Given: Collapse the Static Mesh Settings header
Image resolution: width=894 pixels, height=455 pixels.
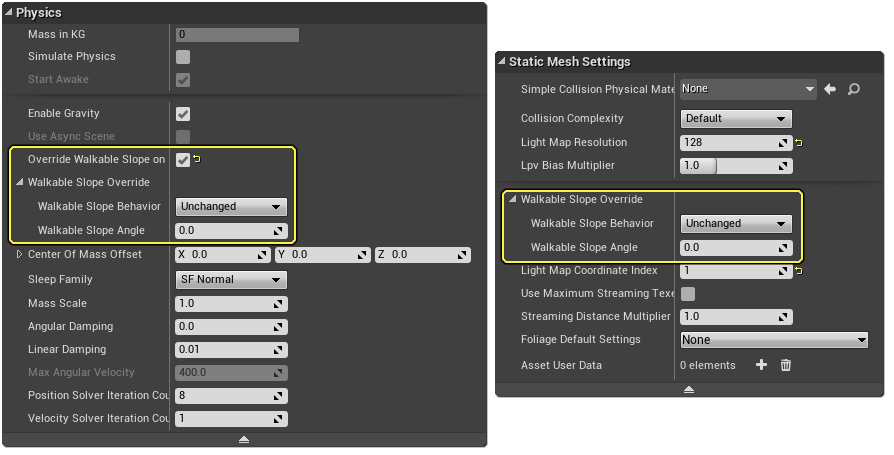Looking at the screenshot, I should (x=502, y=62).
